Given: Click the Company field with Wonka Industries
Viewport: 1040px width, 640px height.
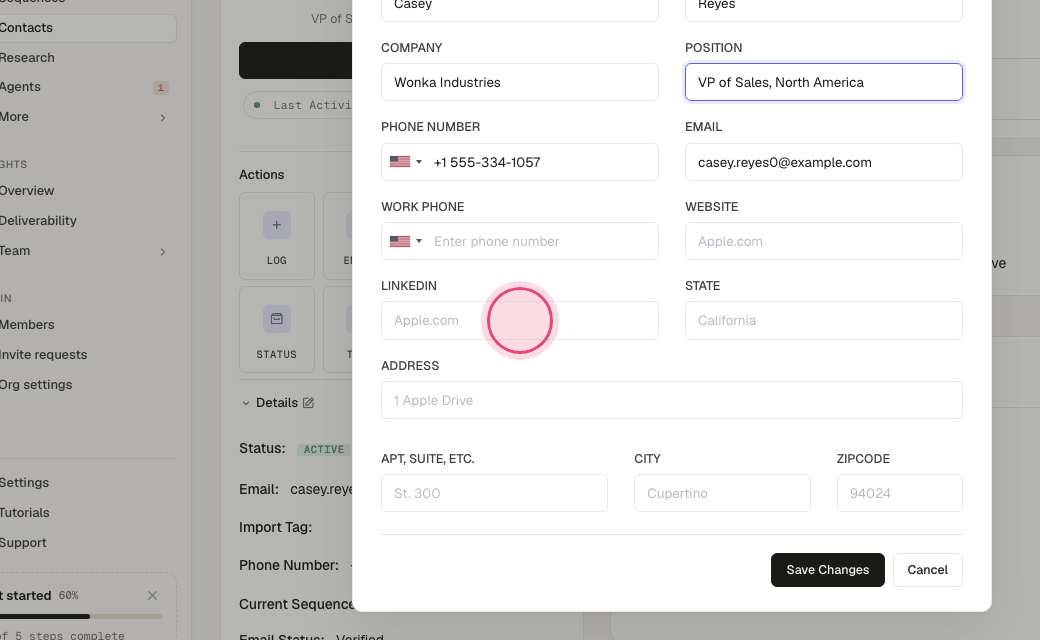Looking at the screenshot, I should pos(520,82).
